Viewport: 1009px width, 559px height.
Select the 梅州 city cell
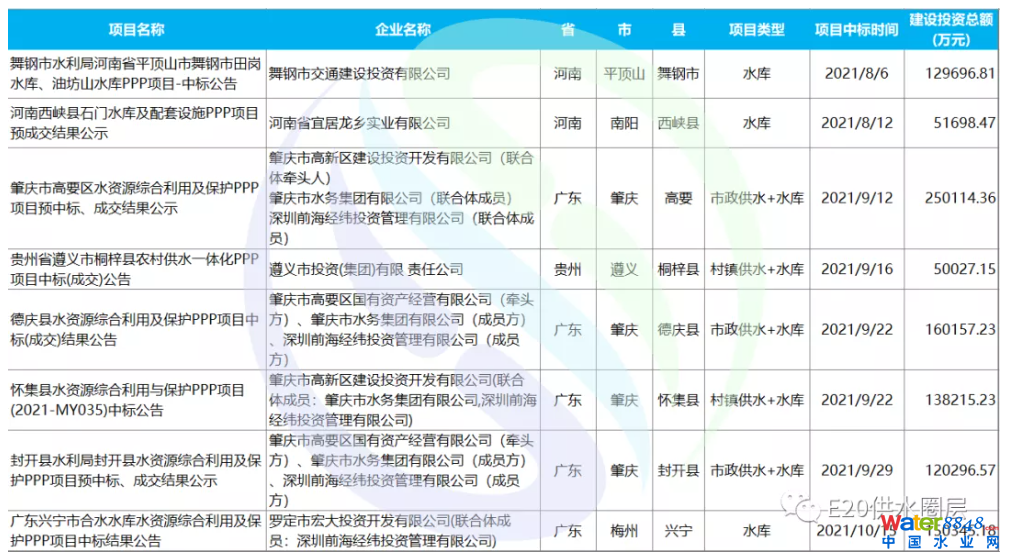point(625,530)
